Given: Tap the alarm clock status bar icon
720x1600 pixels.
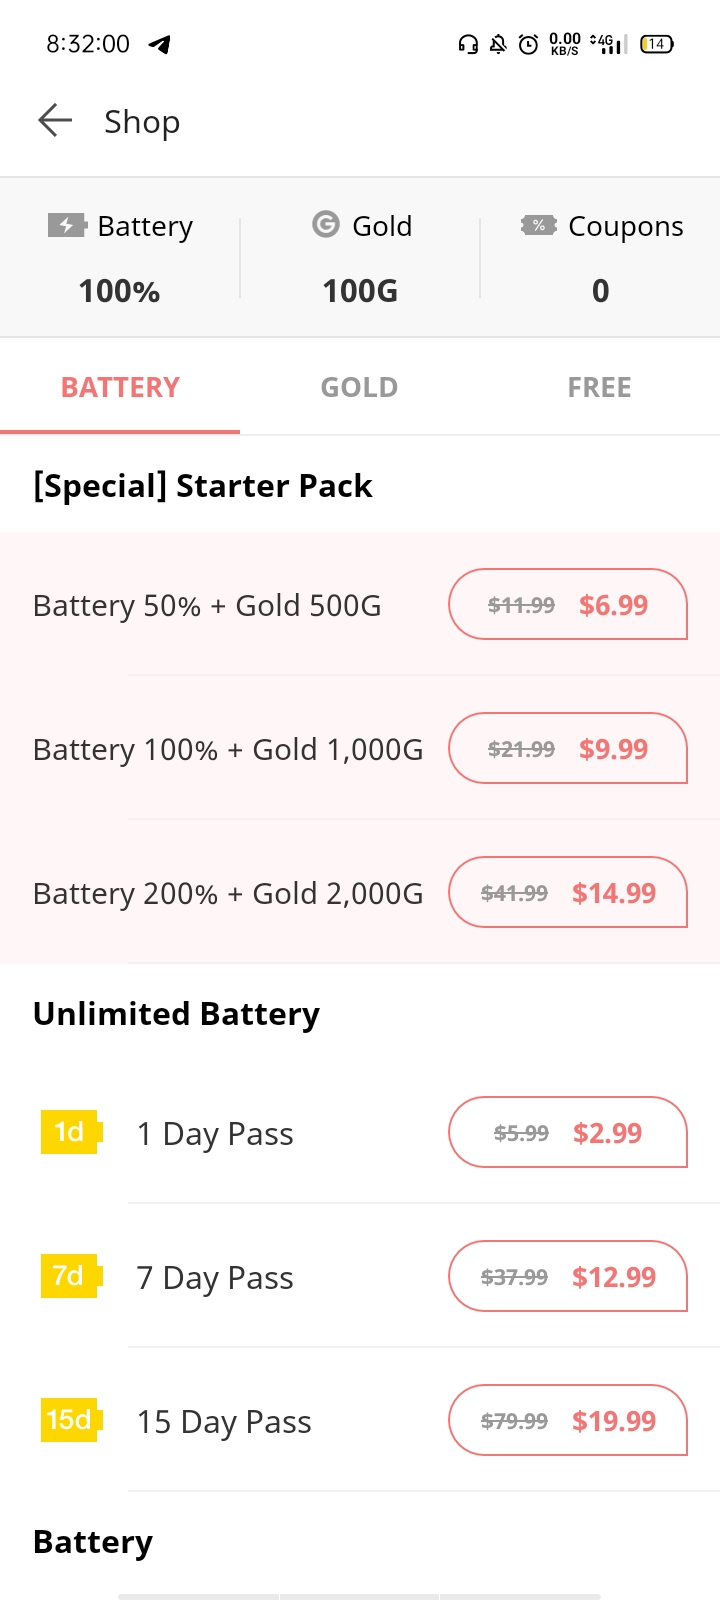Looking at the screenshot, I should click(528, 44).
